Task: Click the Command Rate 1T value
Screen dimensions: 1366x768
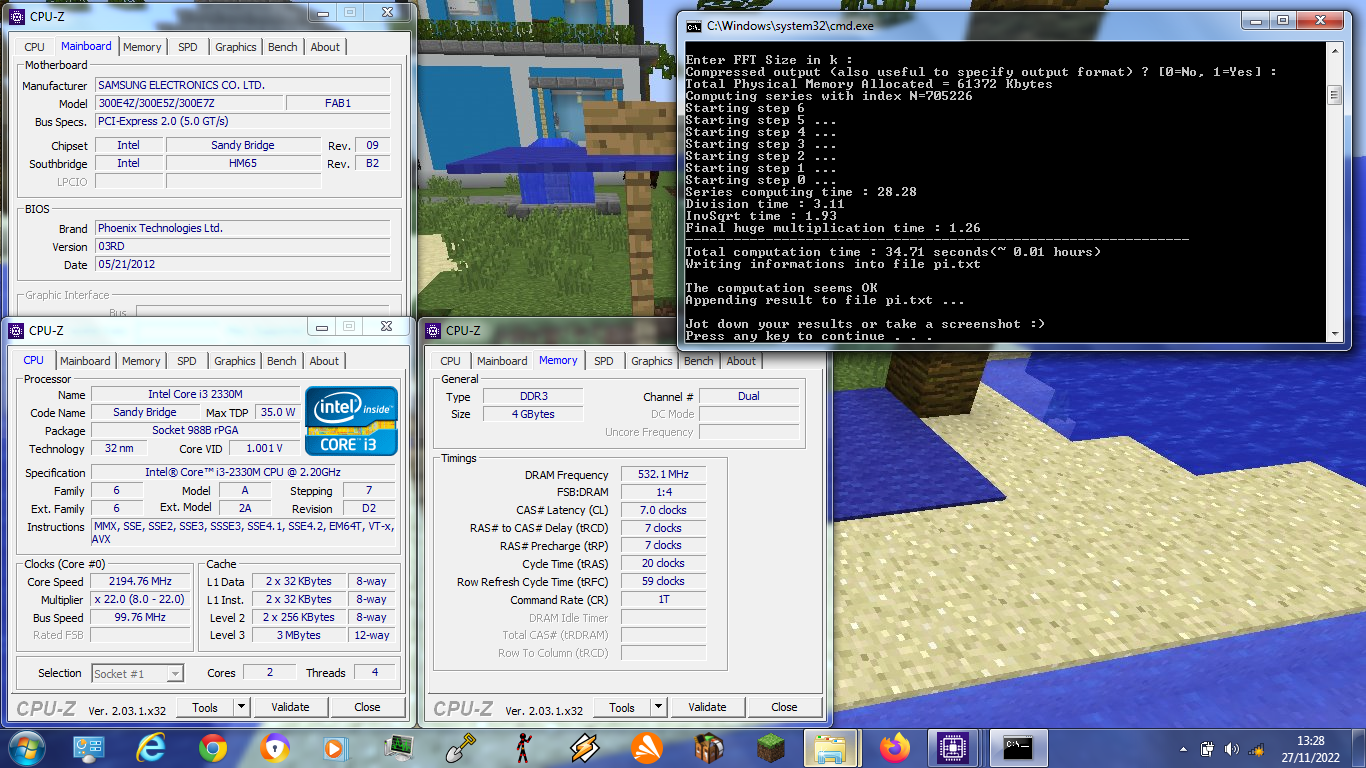Action: (x=663, y=600)
